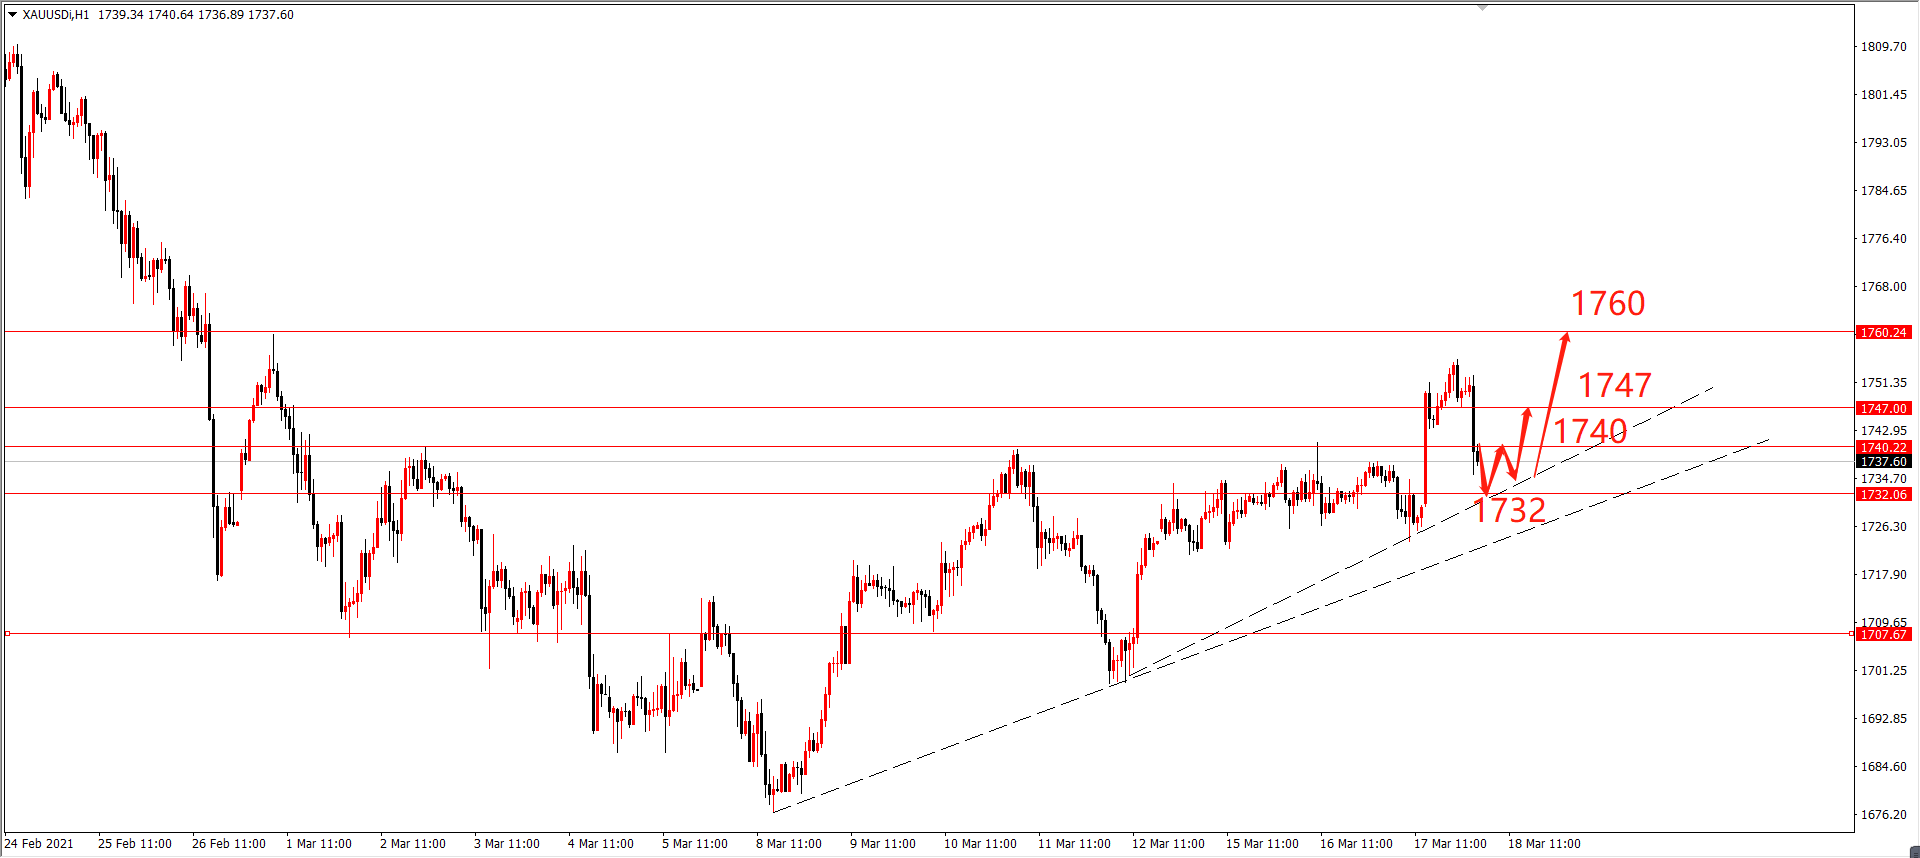Click the black 1737.60 current price tag
Image resolution: width=1920 pixels, height=858 pixels.
point(1884,461)
